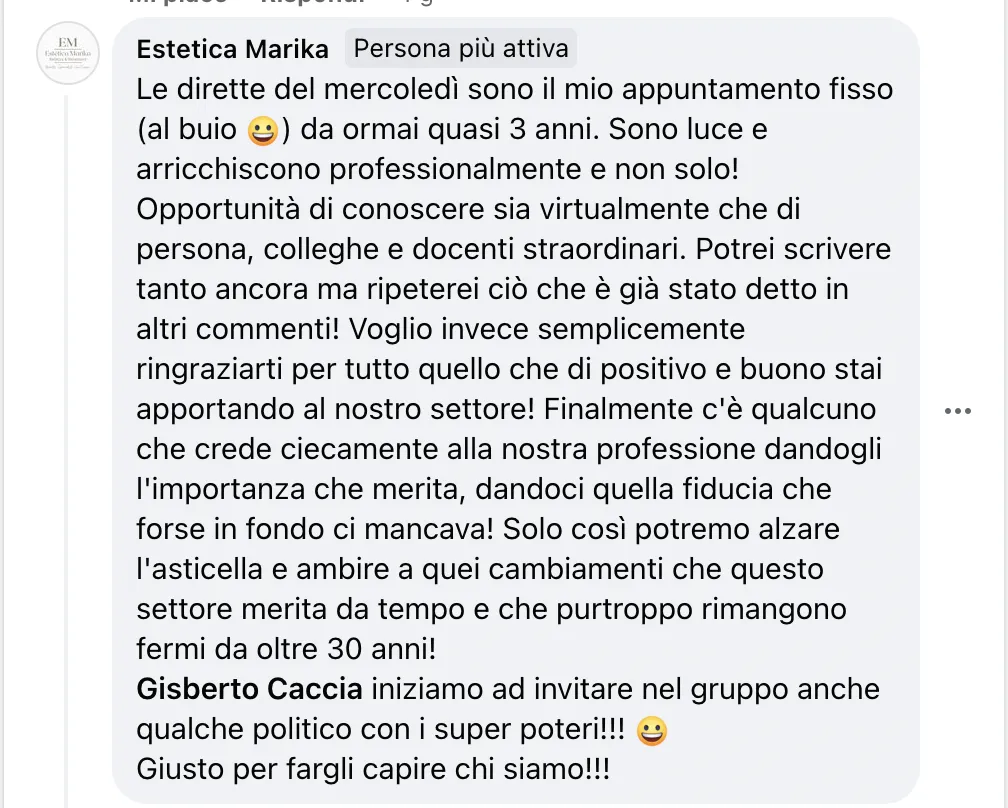Click the word 'Opportunità' in the comment

218,210
